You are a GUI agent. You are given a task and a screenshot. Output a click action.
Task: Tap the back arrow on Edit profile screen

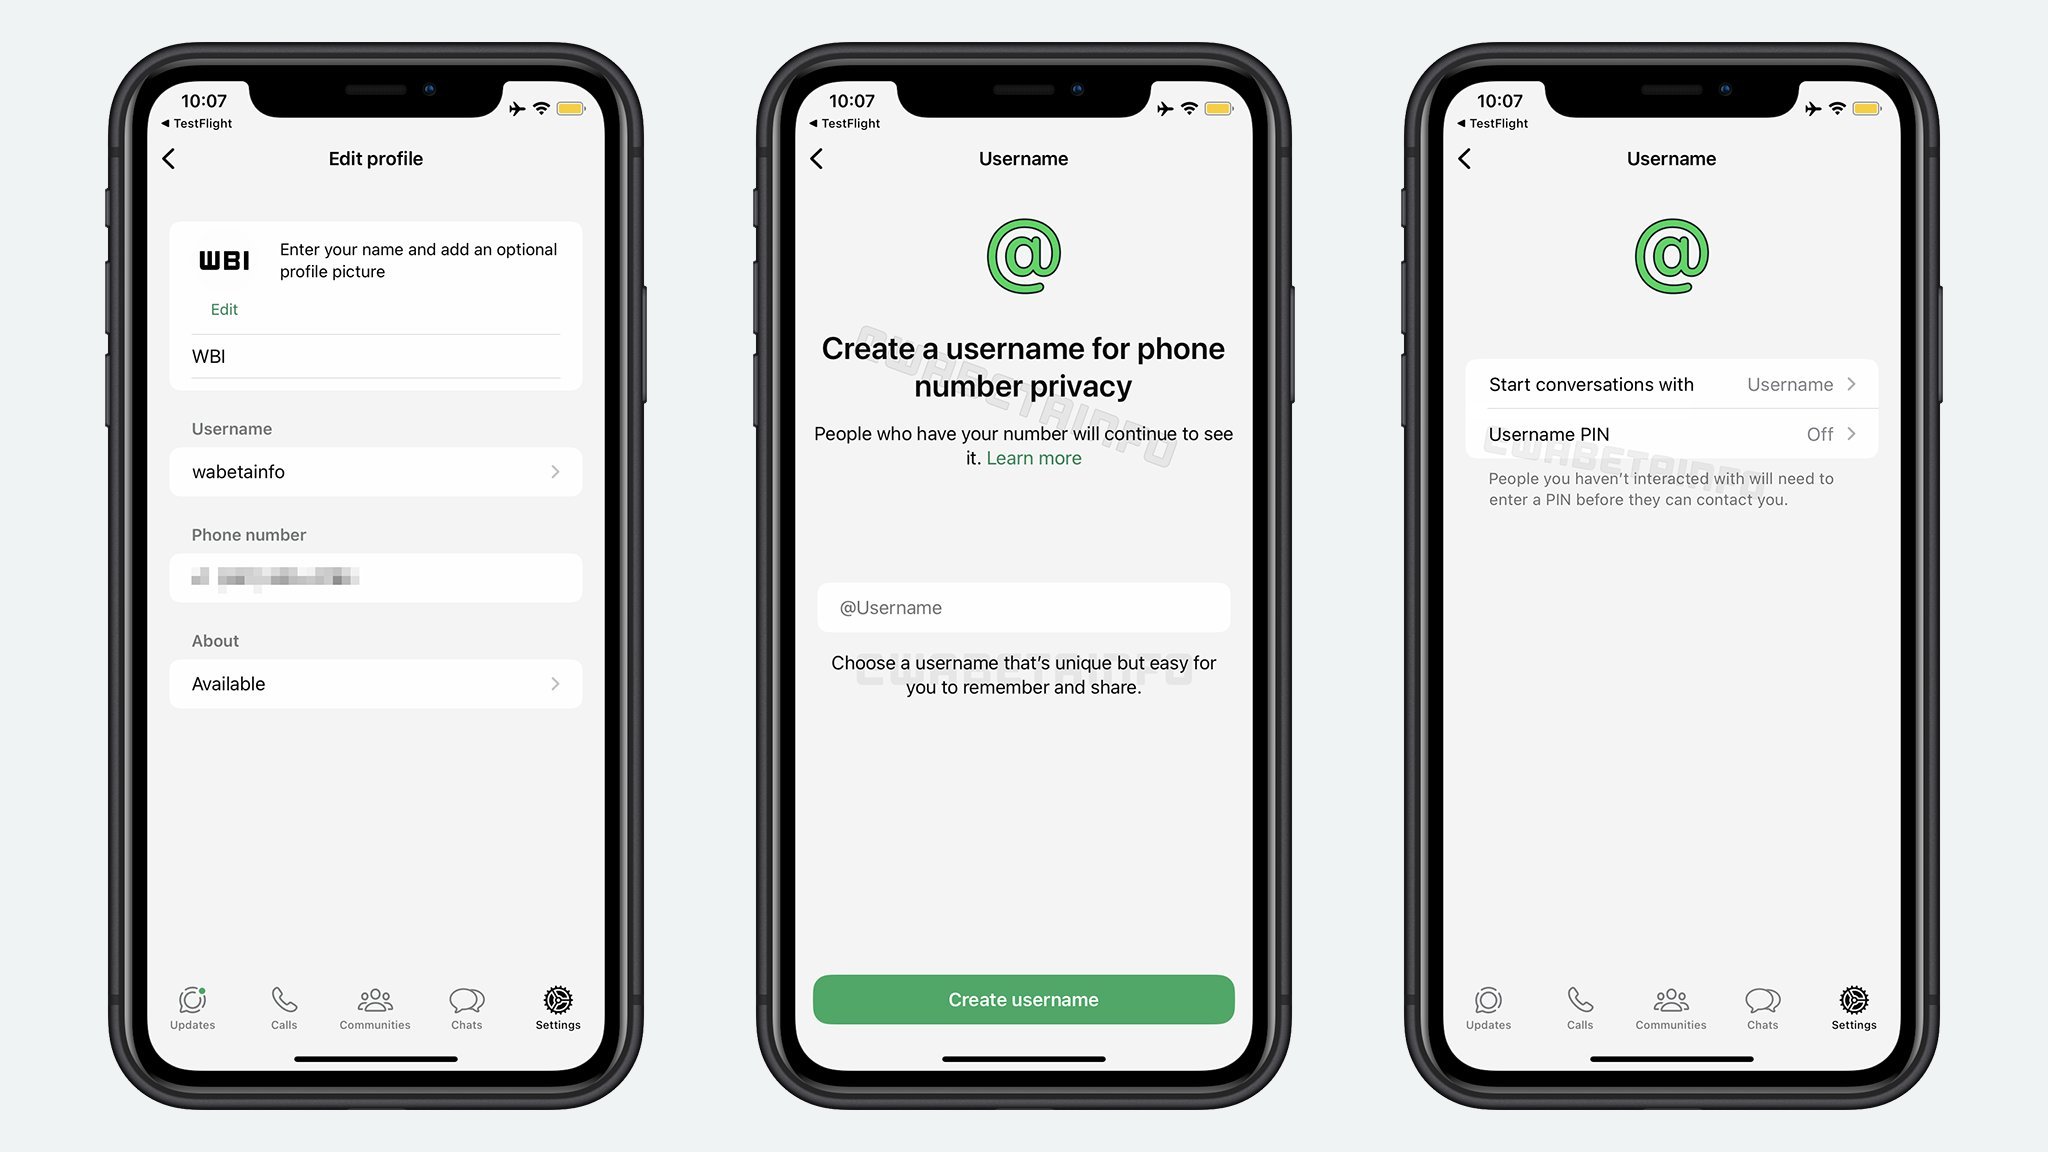coord(170,158)
